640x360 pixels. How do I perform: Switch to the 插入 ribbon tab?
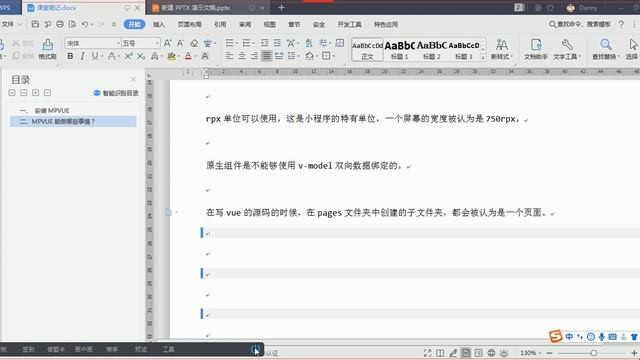point(159,24)
